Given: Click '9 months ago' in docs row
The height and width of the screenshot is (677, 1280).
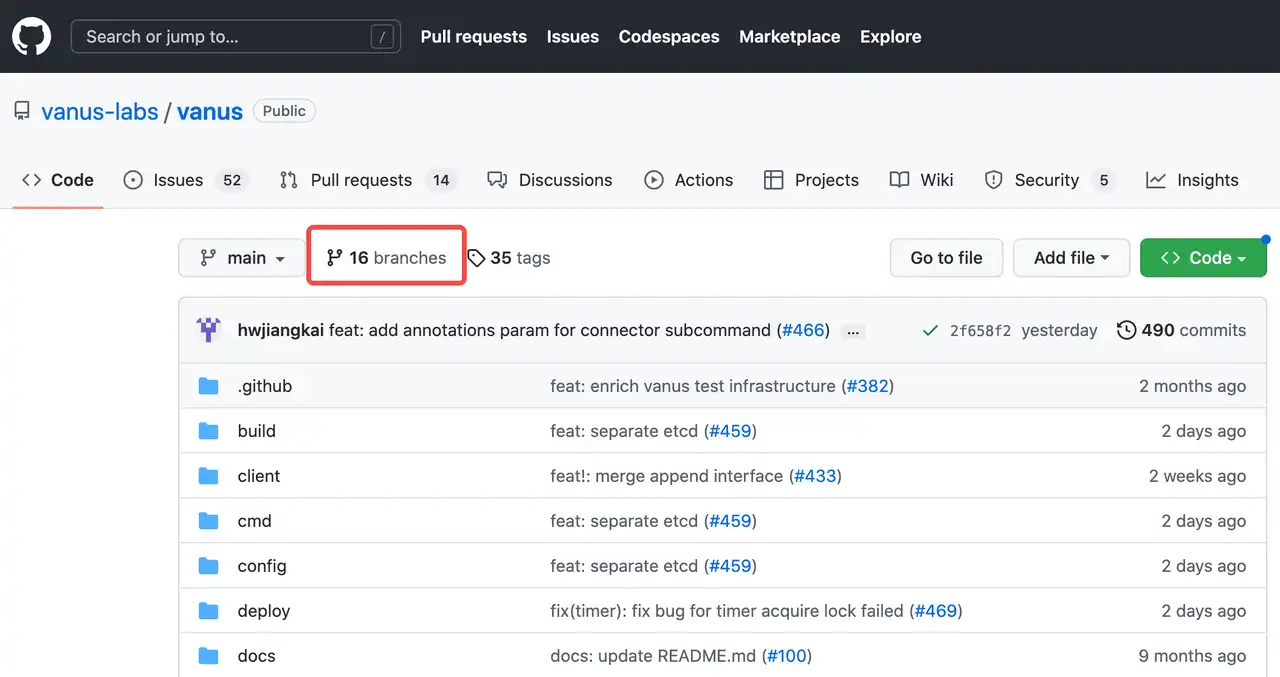Looking at the screenshot, I should [x=1192, y=656].
